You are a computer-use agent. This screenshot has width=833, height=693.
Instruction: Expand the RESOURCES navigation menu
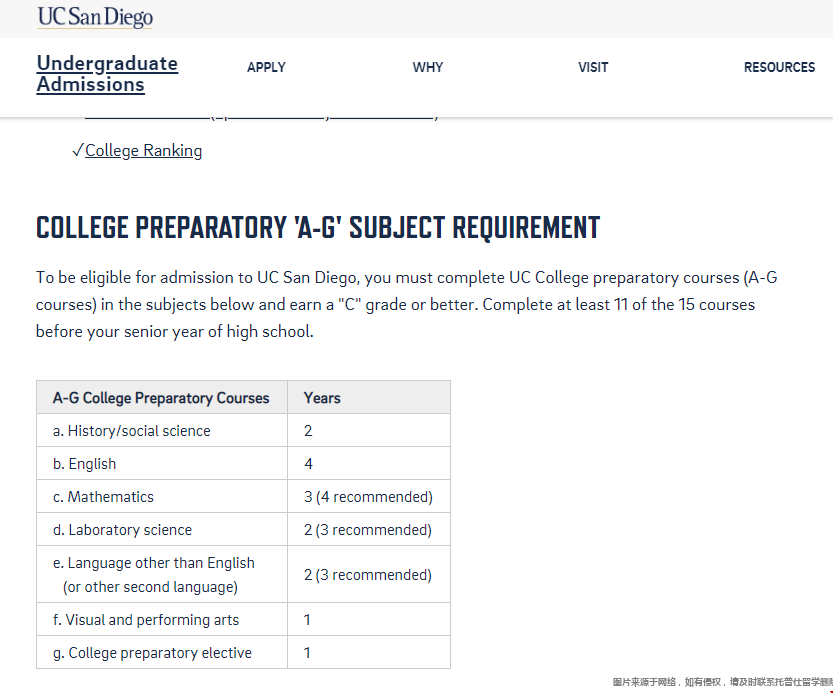click(779, 67)
